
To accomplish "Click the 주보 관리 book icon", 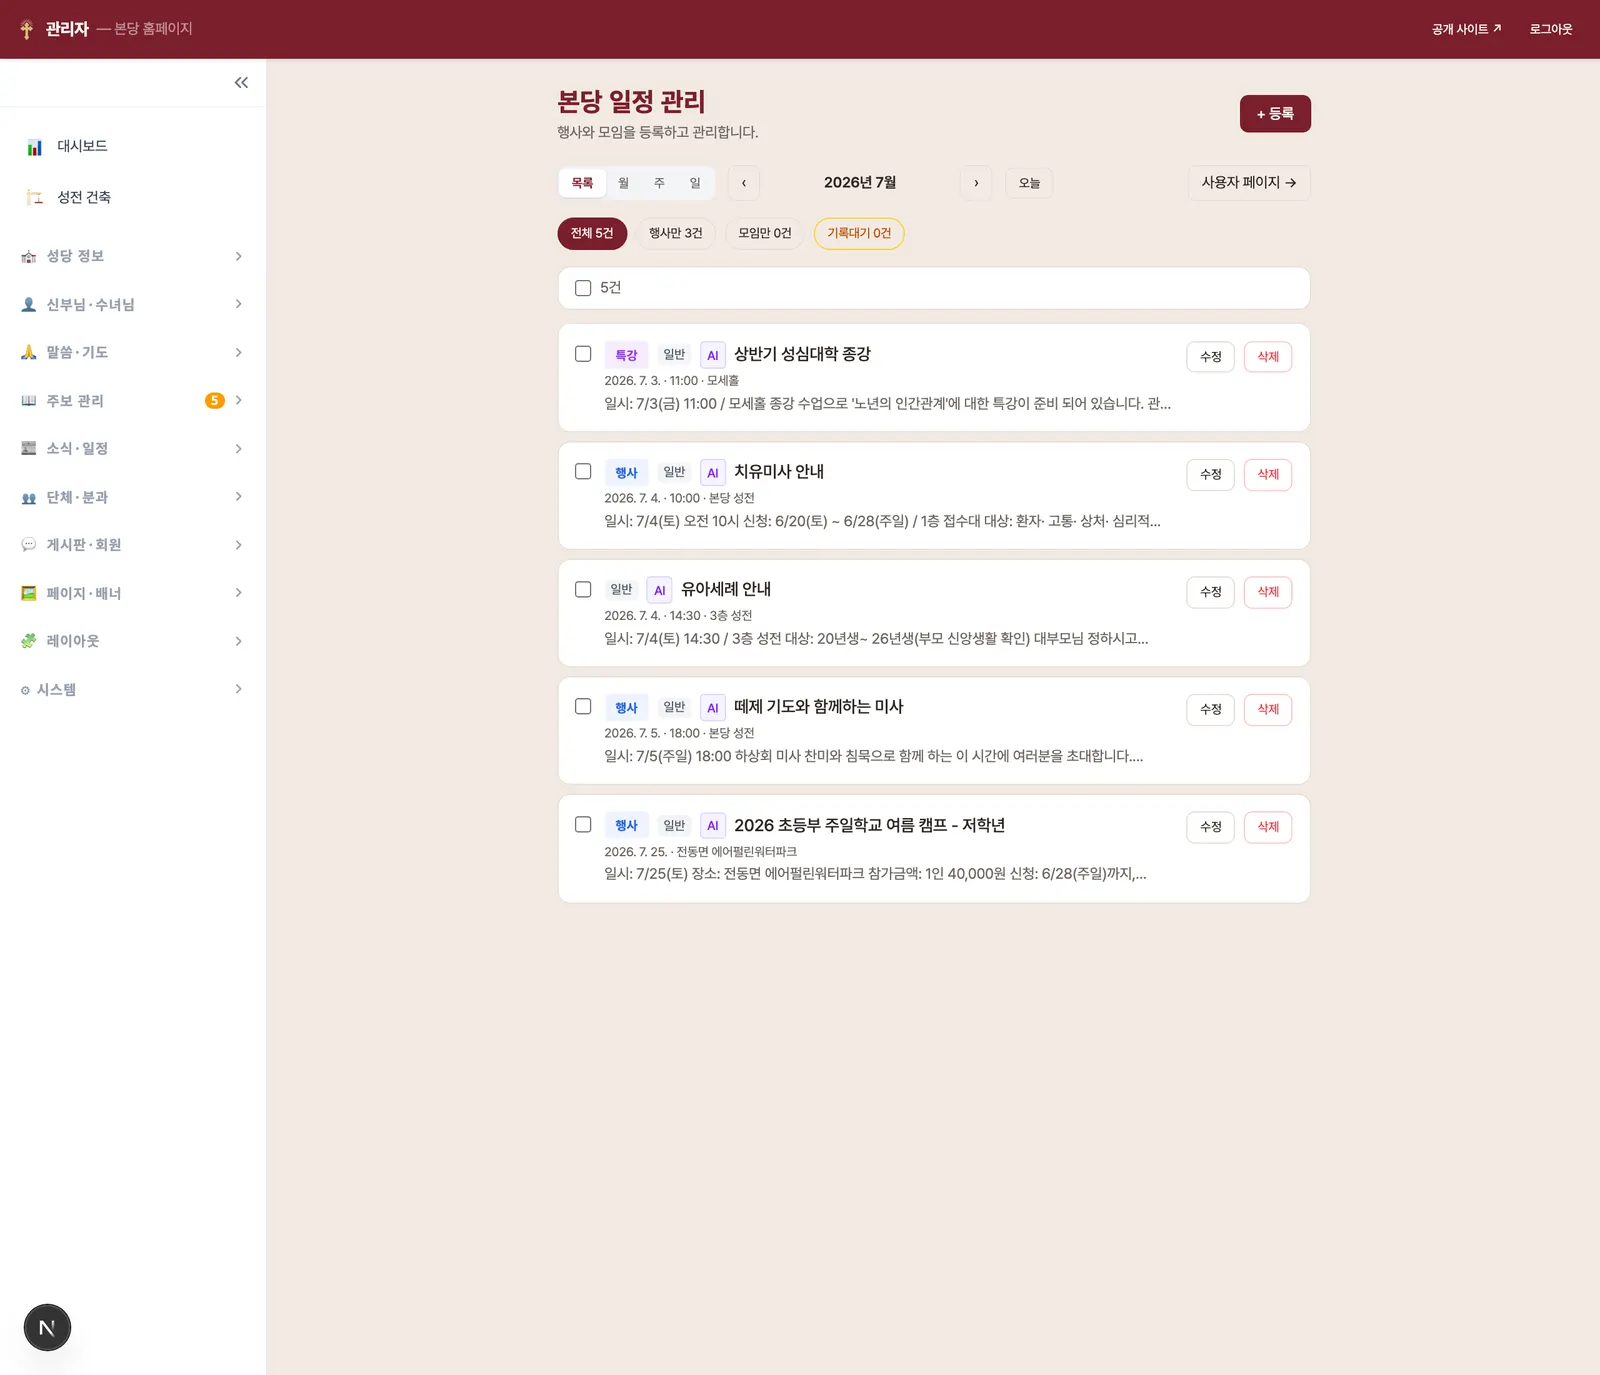I will pos(29,401).
